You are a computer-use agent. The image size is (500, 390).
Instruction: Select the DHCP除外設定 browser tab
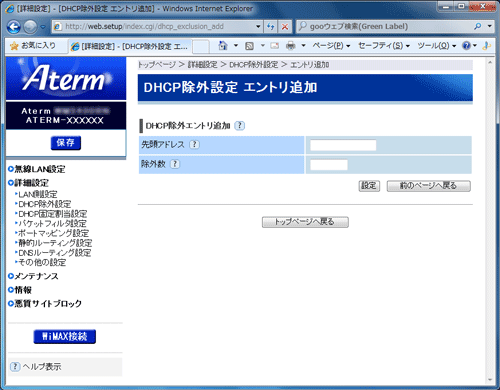[130, 47]
